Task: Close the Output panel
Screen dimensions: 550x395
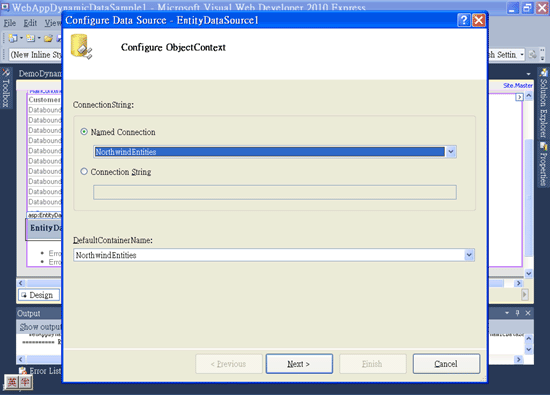Action: 528,313
